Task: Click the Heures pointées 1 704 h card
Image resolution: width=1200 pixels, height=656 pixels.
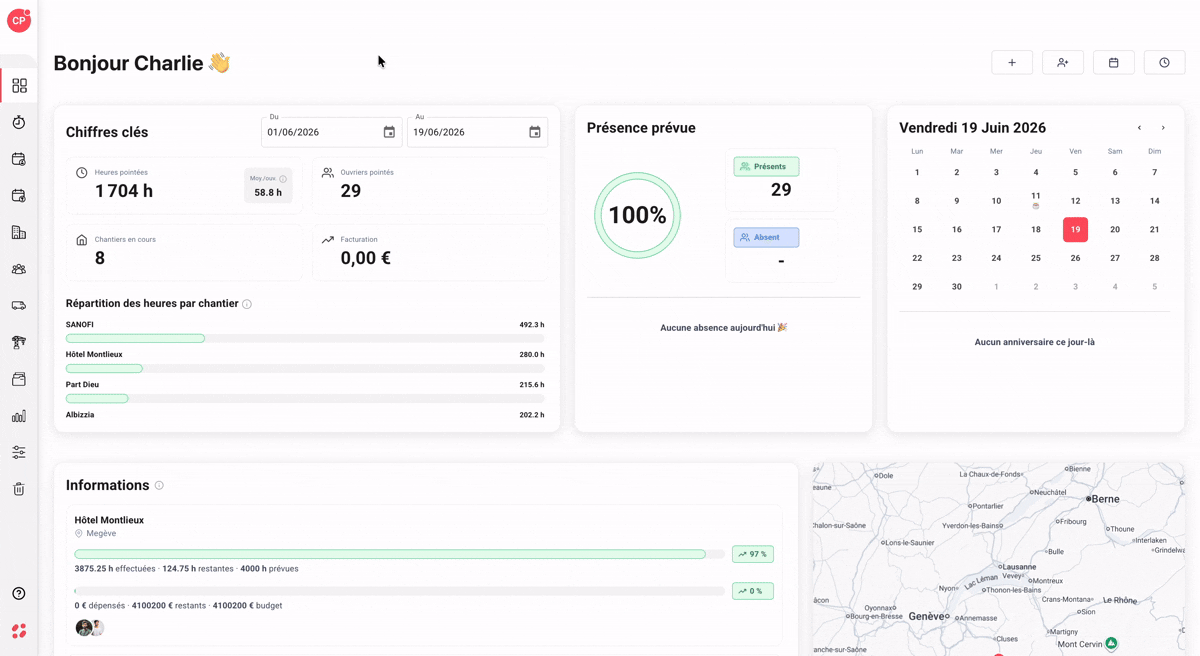Action: coord(184,184)
